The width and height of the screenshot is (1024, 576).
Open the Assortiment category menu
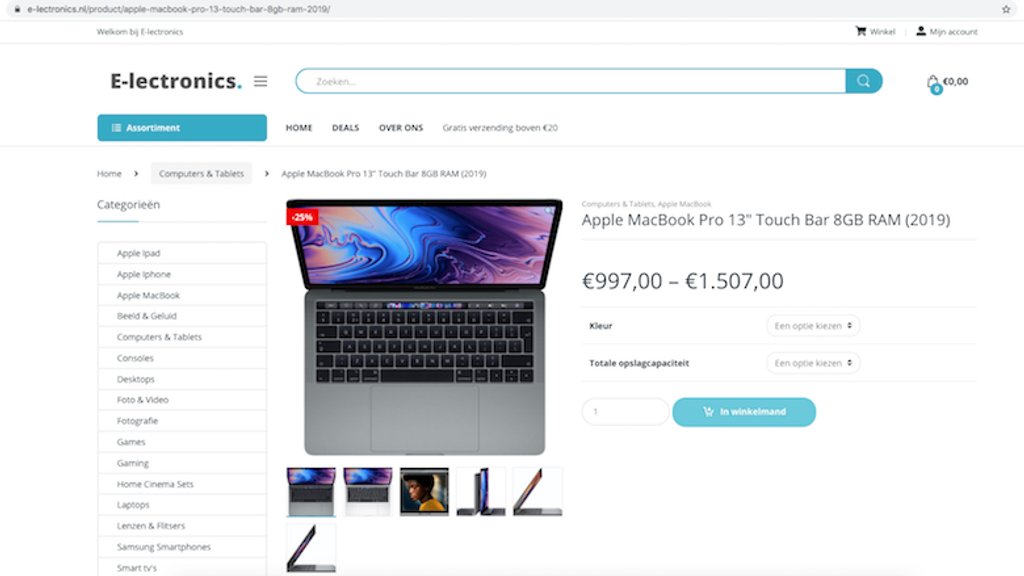point(182,127)
